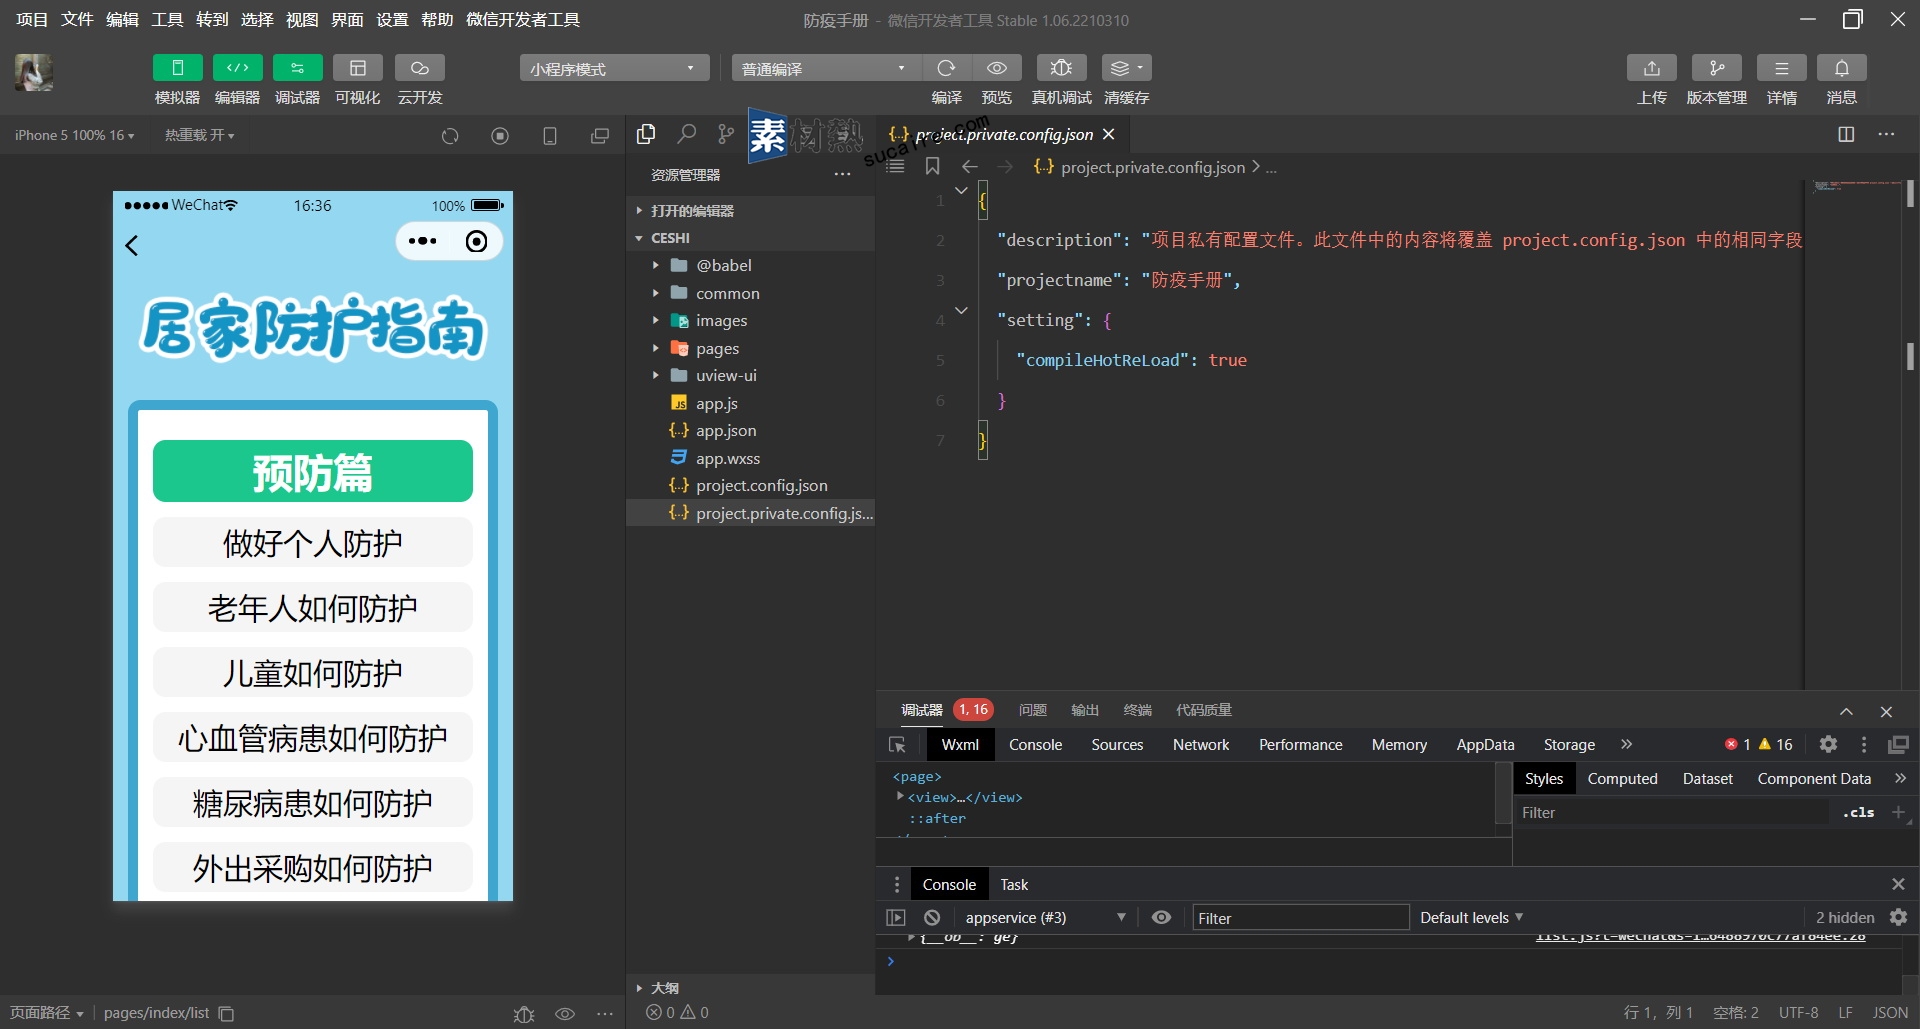
Task: Open the 可视化 visual editor
Action: point(357,68)
